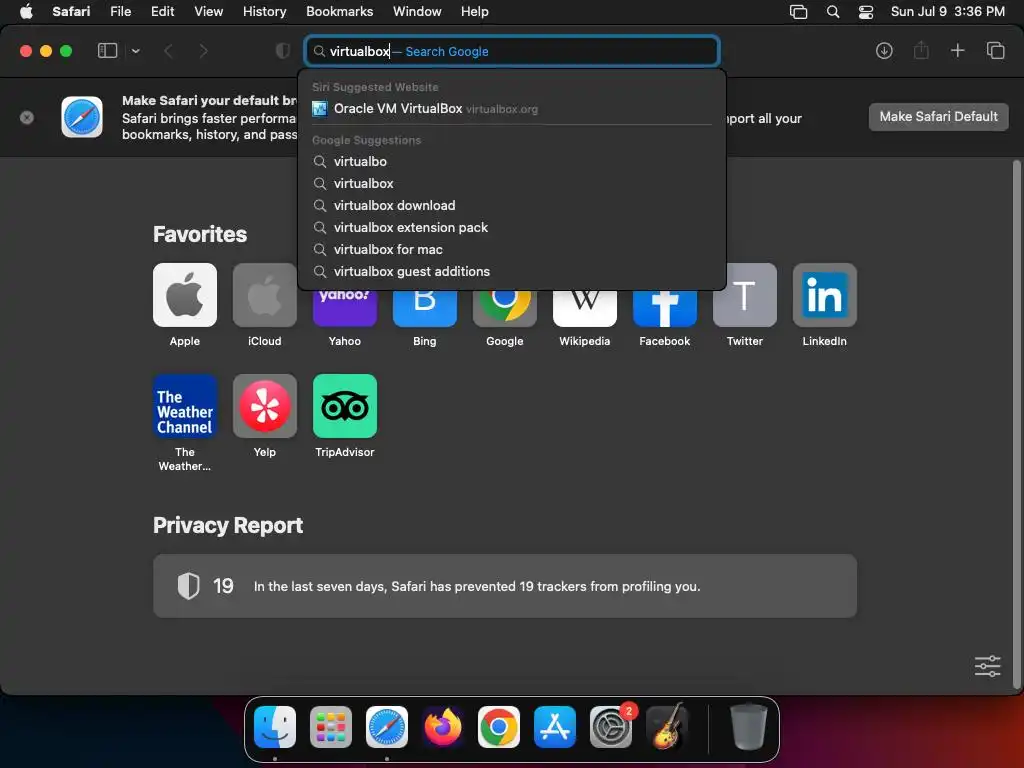Image resolution: width=1024 pixels, height=768 pixels.
Task: Open the Edit menu
Action: (162, 11)
